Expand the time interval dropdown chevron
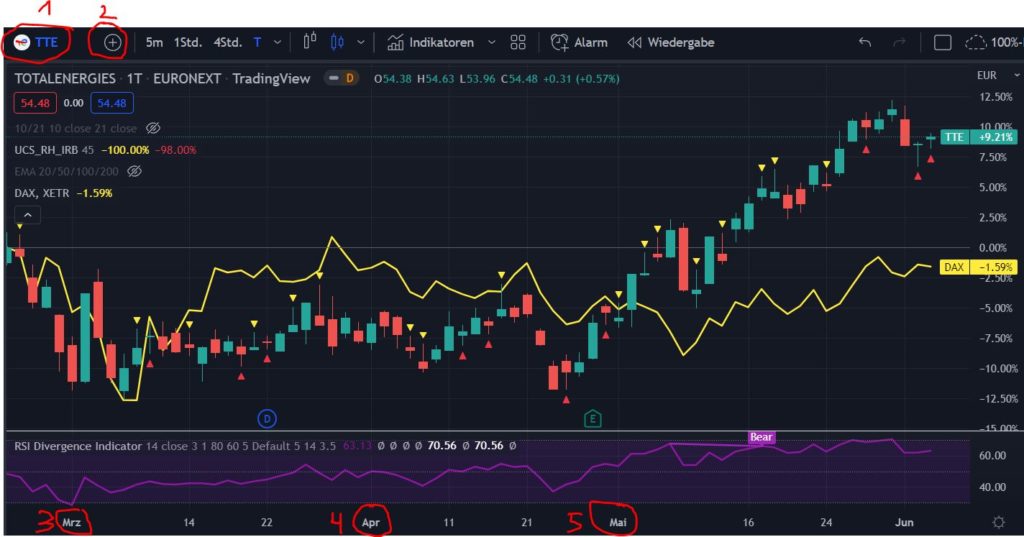1024x537 pixels. pos(277,42)
